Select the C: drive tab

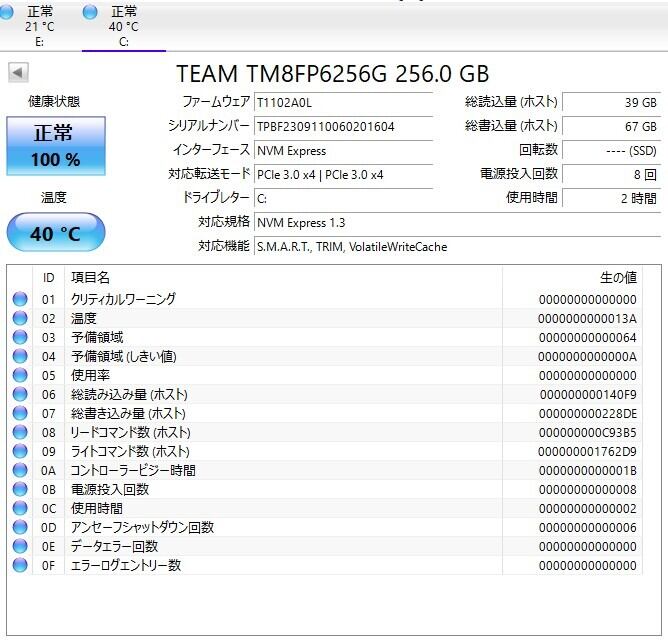[x=124, y=26]
